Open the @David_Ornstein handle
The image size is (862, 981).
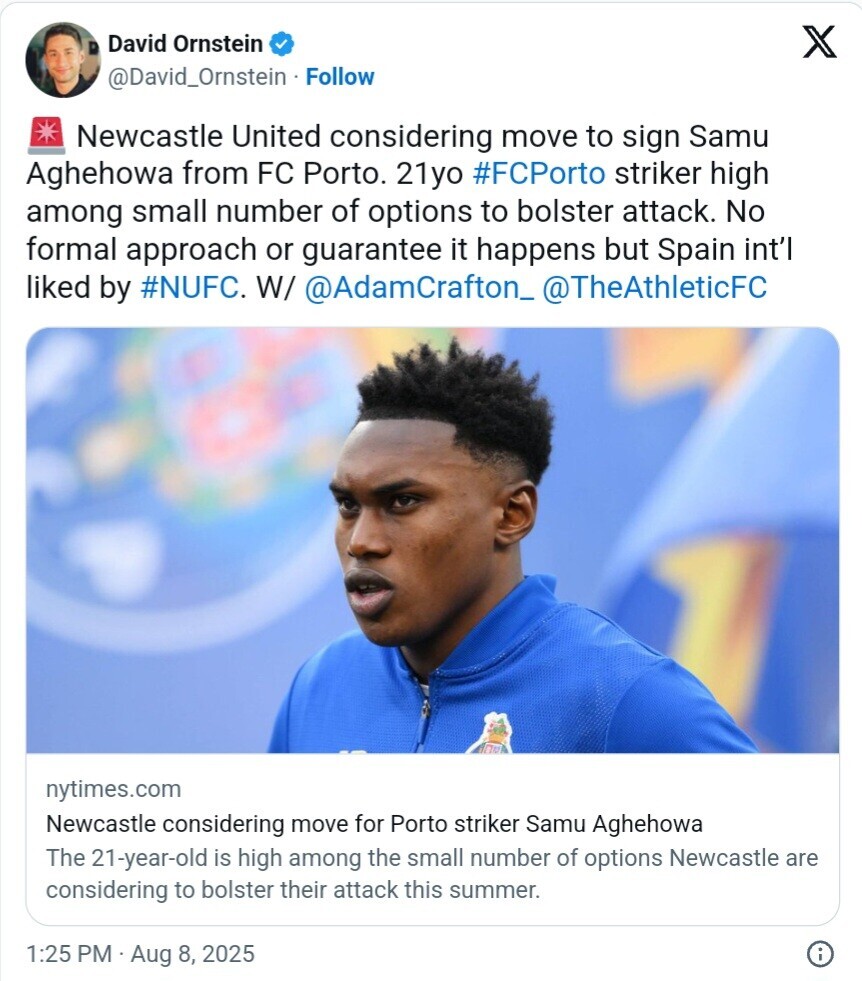[x=197, y=77]
